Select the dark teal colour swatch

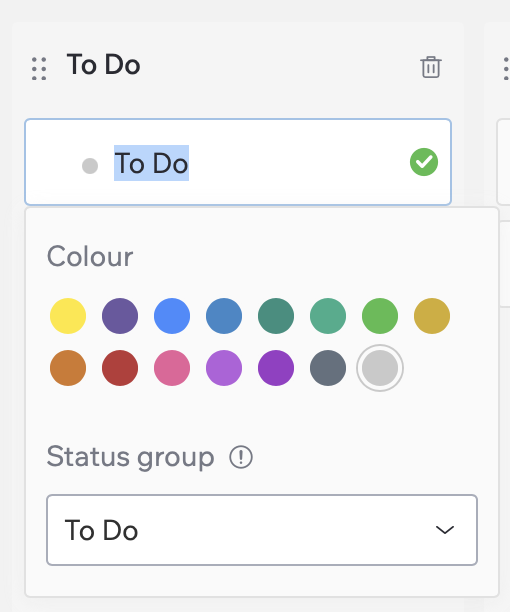click(x=276, y=316)
